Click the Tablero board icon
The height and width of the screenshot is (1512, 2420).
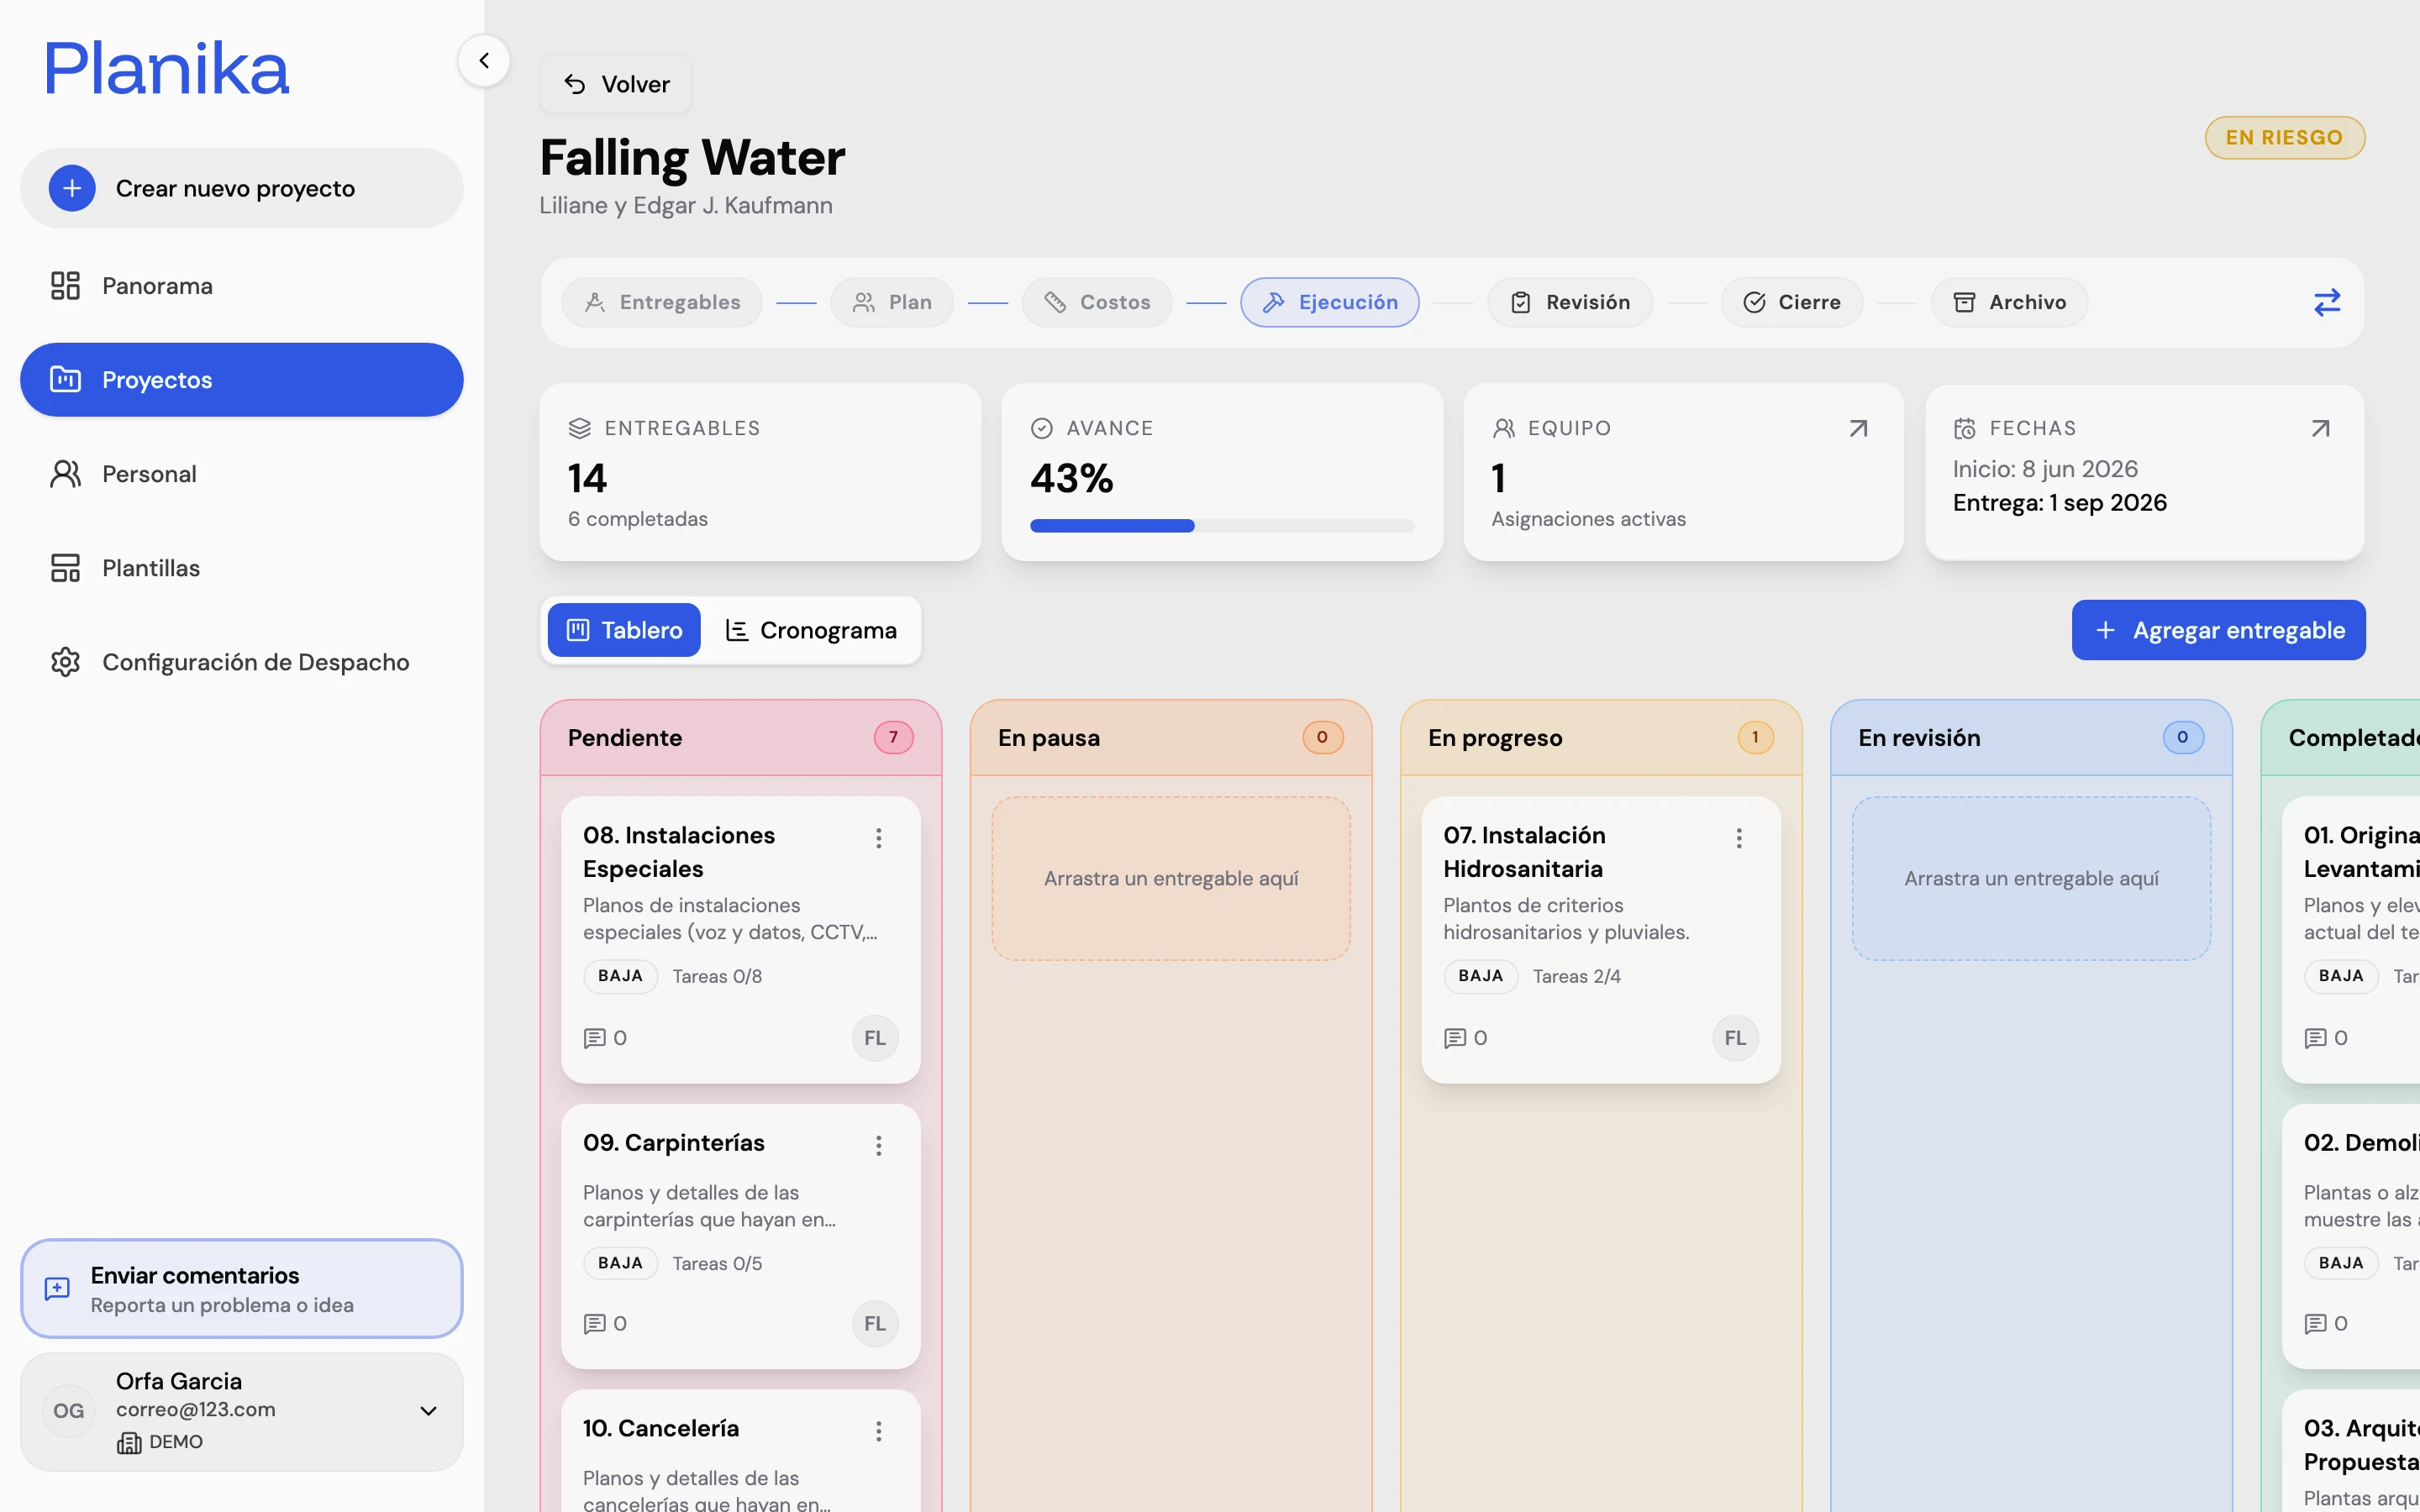[578, 630]
